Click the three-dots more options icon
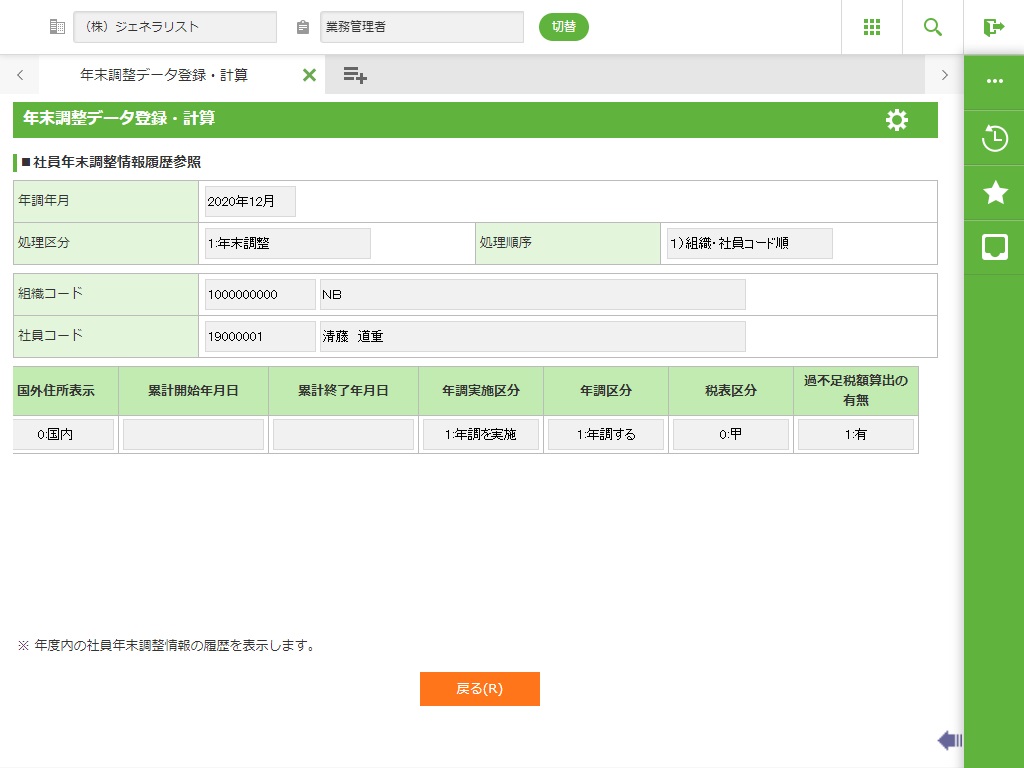 tap(995, 81)
